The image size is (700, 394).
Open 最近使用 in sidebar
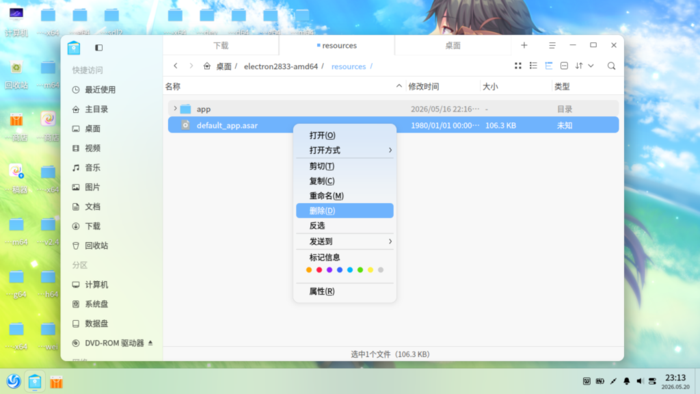click(112, 90)
